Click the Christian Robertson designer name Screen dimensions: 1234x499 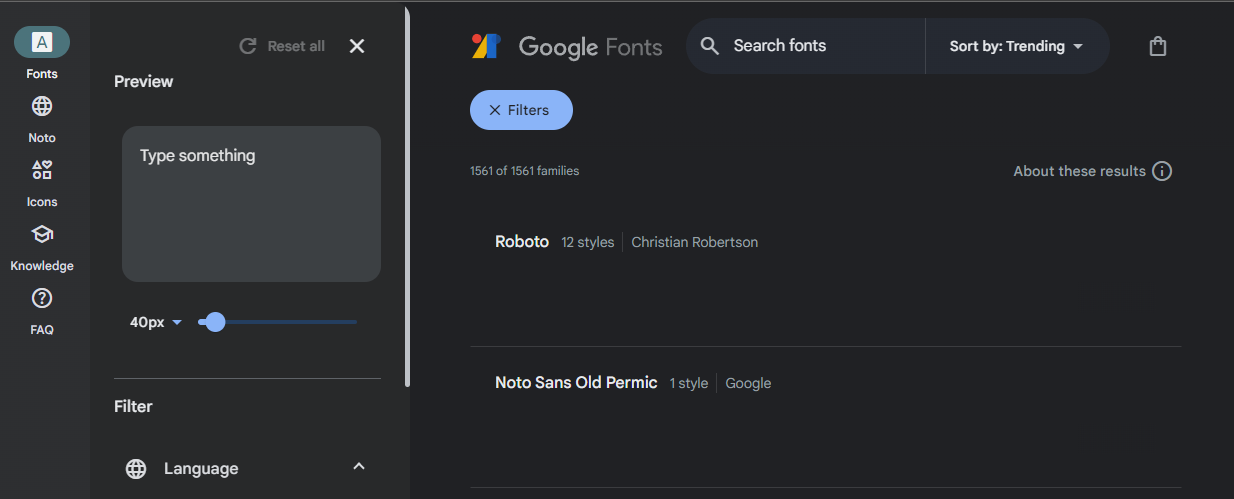[x=695, y=242]
